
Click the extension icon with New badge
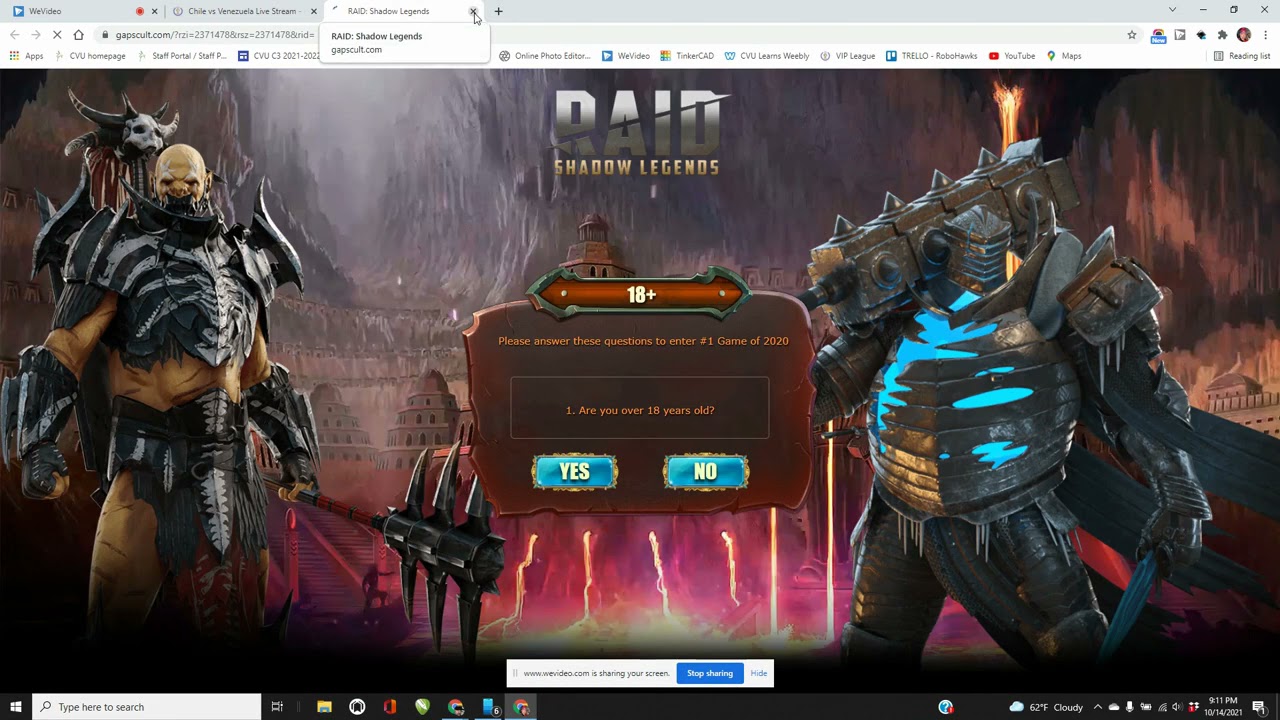click(1158, 35)
